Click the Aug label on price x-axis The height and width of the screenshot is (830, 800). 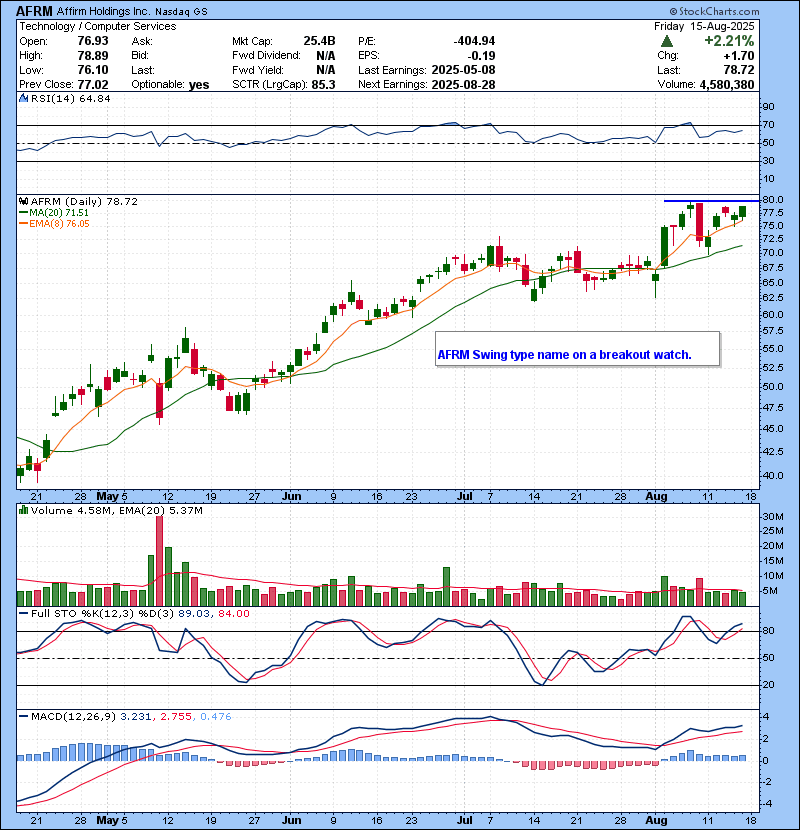657,497
